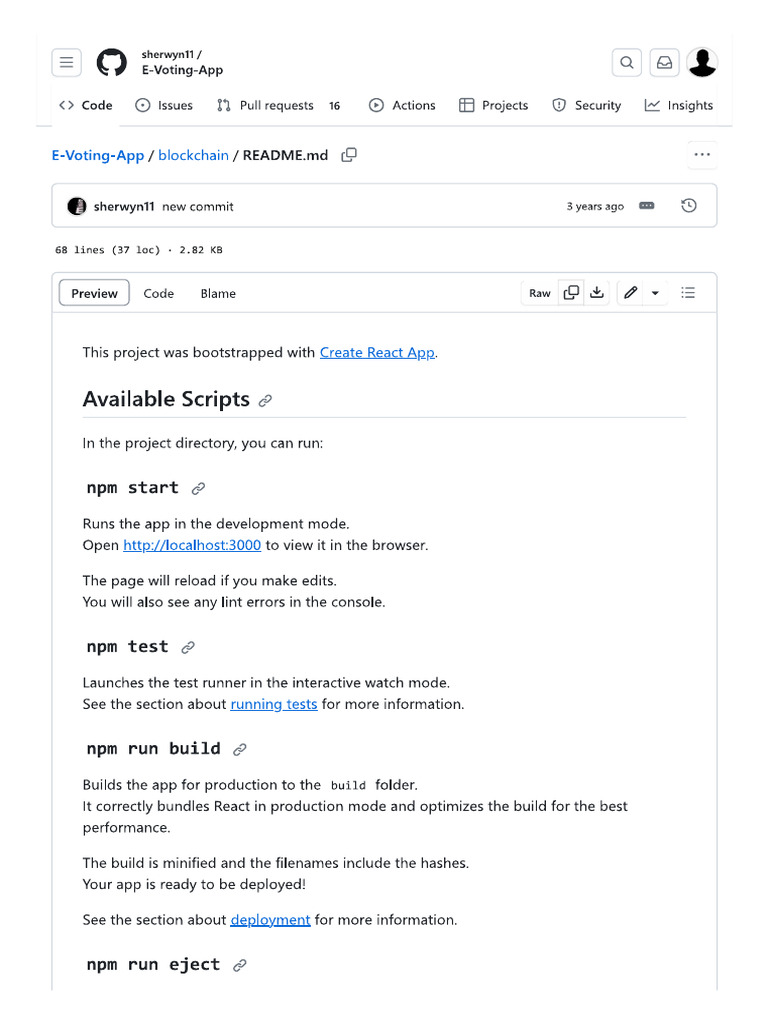
Task: Click the Raw button
Action: (540, 293)
